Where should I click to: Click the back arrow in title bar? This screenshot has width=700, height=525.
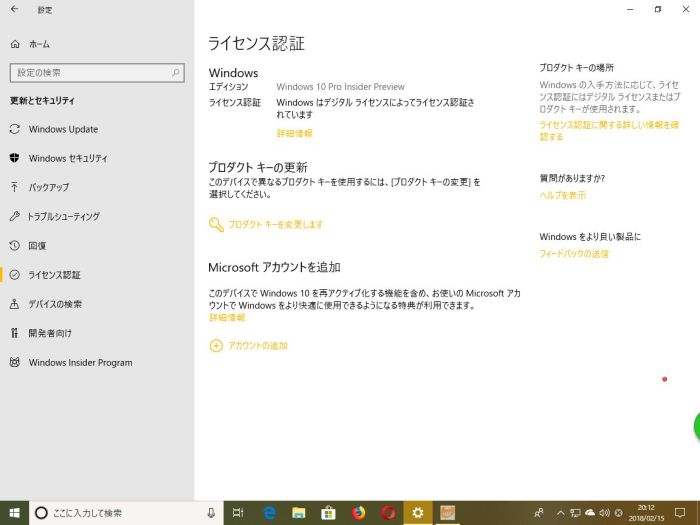[14, 9]
